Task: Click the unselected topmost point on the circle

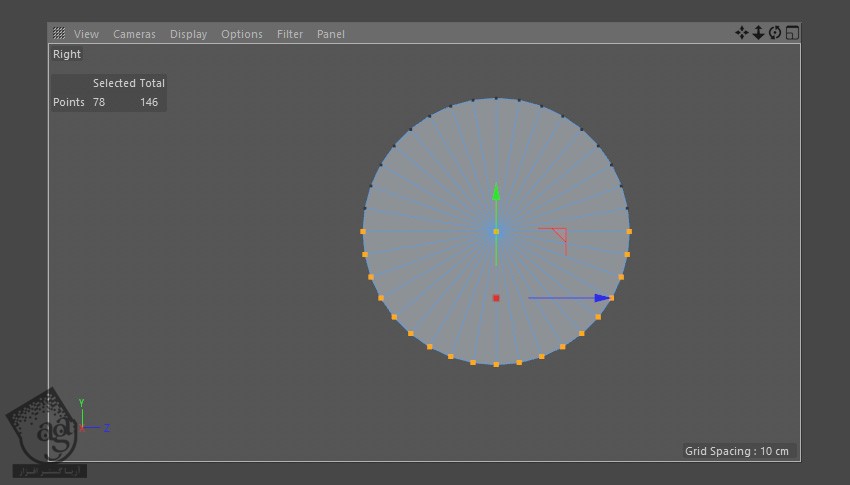Action: pos(496,98)
